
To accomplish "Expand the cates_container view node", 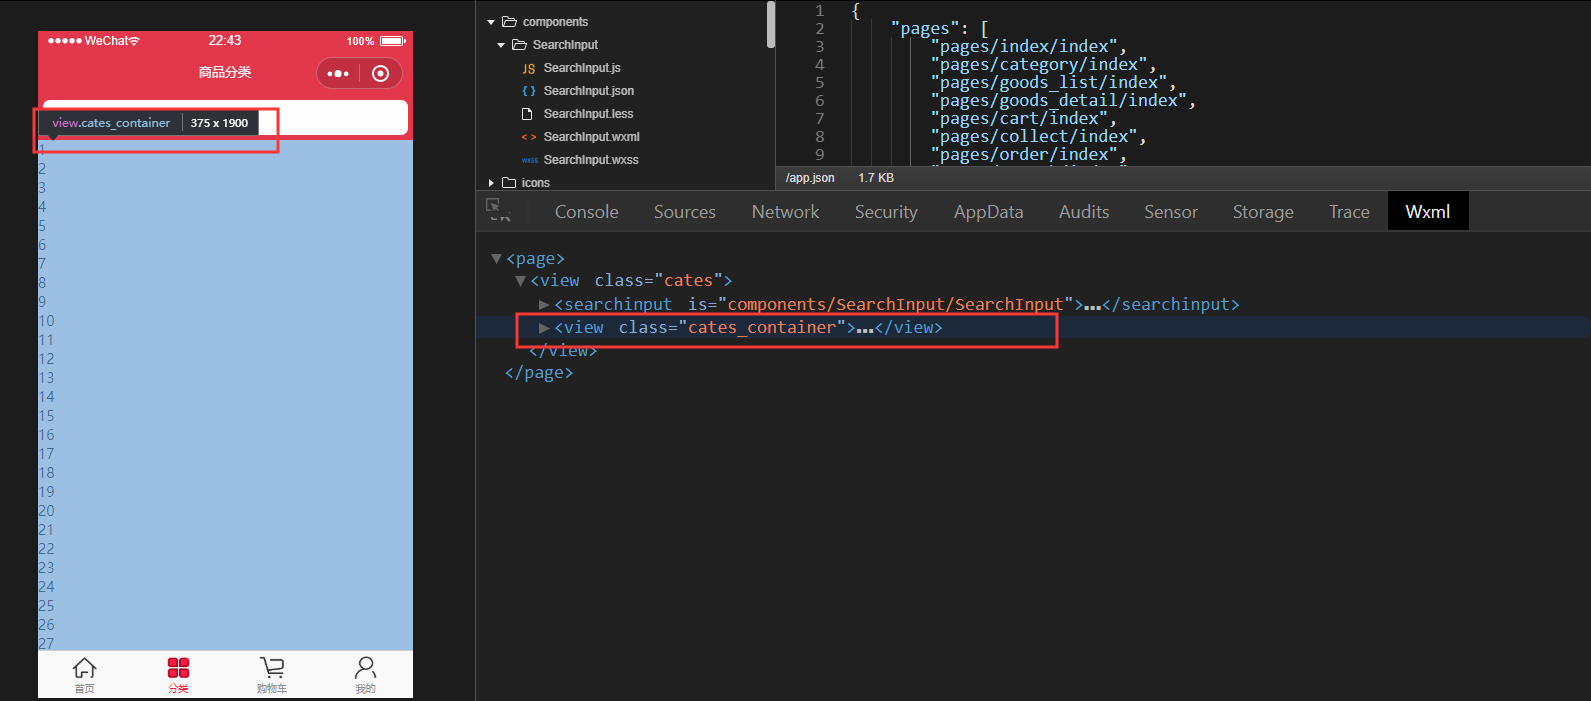I will click(x=544, y=328).
